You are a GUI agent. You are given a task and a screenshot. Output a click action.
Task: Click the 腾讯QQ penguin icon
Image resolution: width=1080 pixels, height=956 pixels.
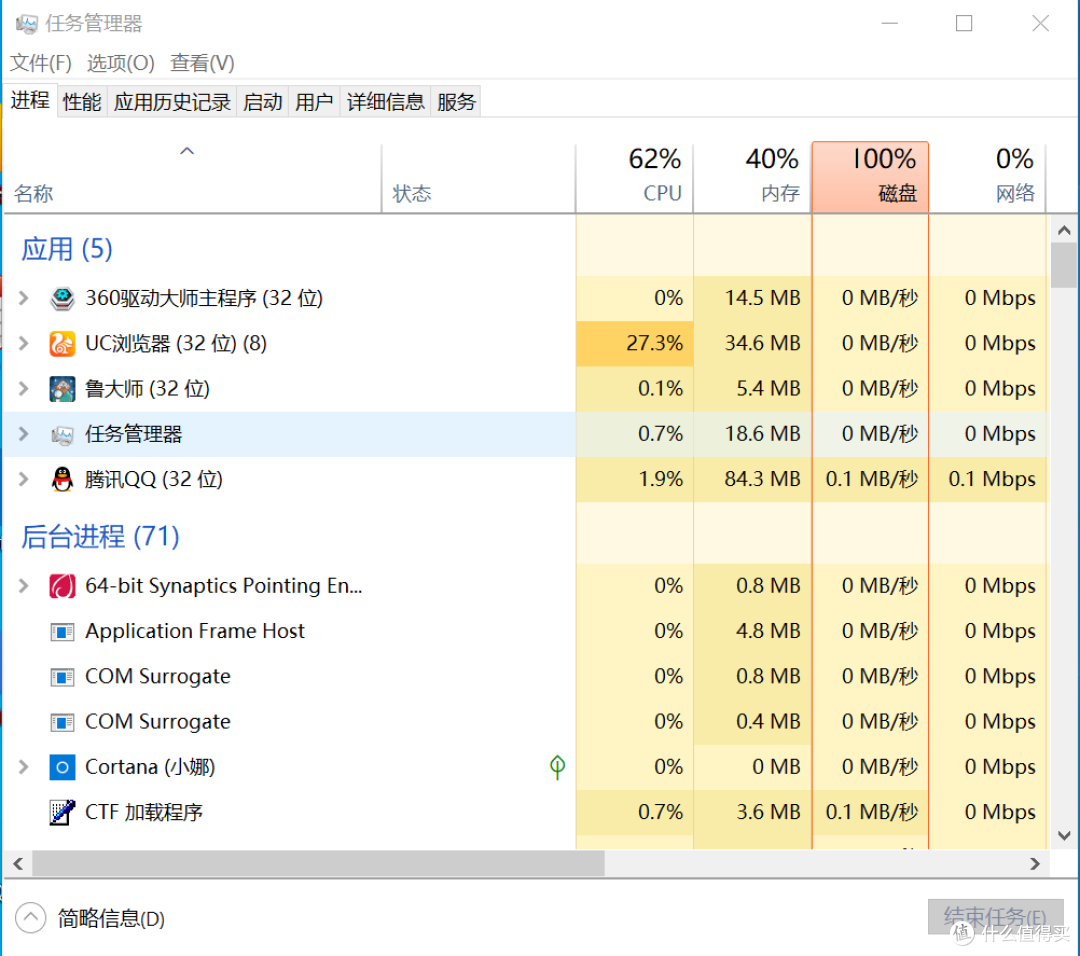tap(62, 479)
